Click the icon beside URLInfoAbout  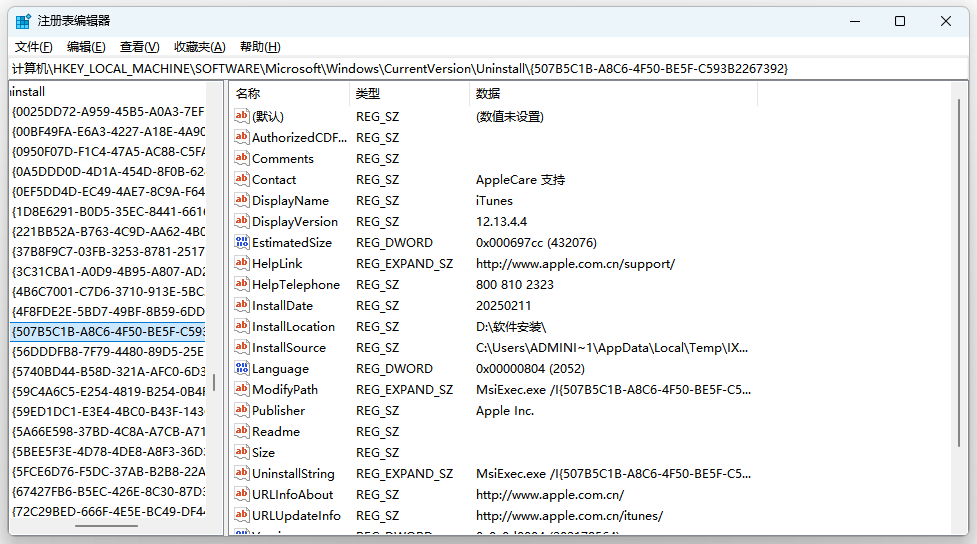[x=242, y=494]
